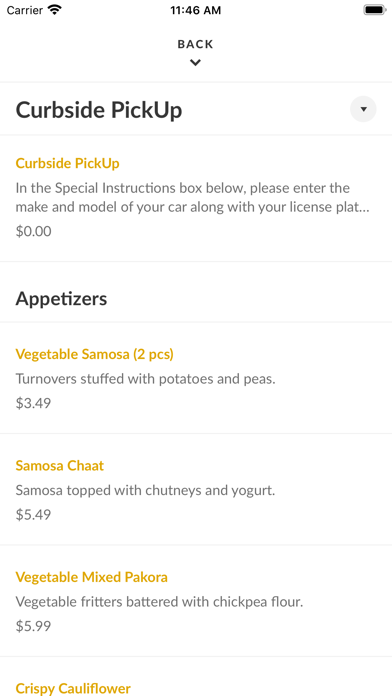
Task: Tap the chutneys and yogurt samosa description
Action: [146, 490]
